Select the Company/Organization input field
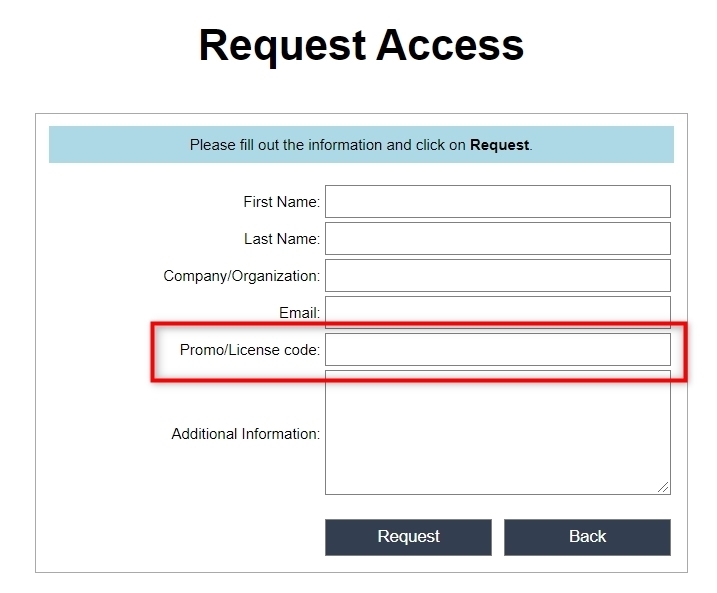 point(497,275)
